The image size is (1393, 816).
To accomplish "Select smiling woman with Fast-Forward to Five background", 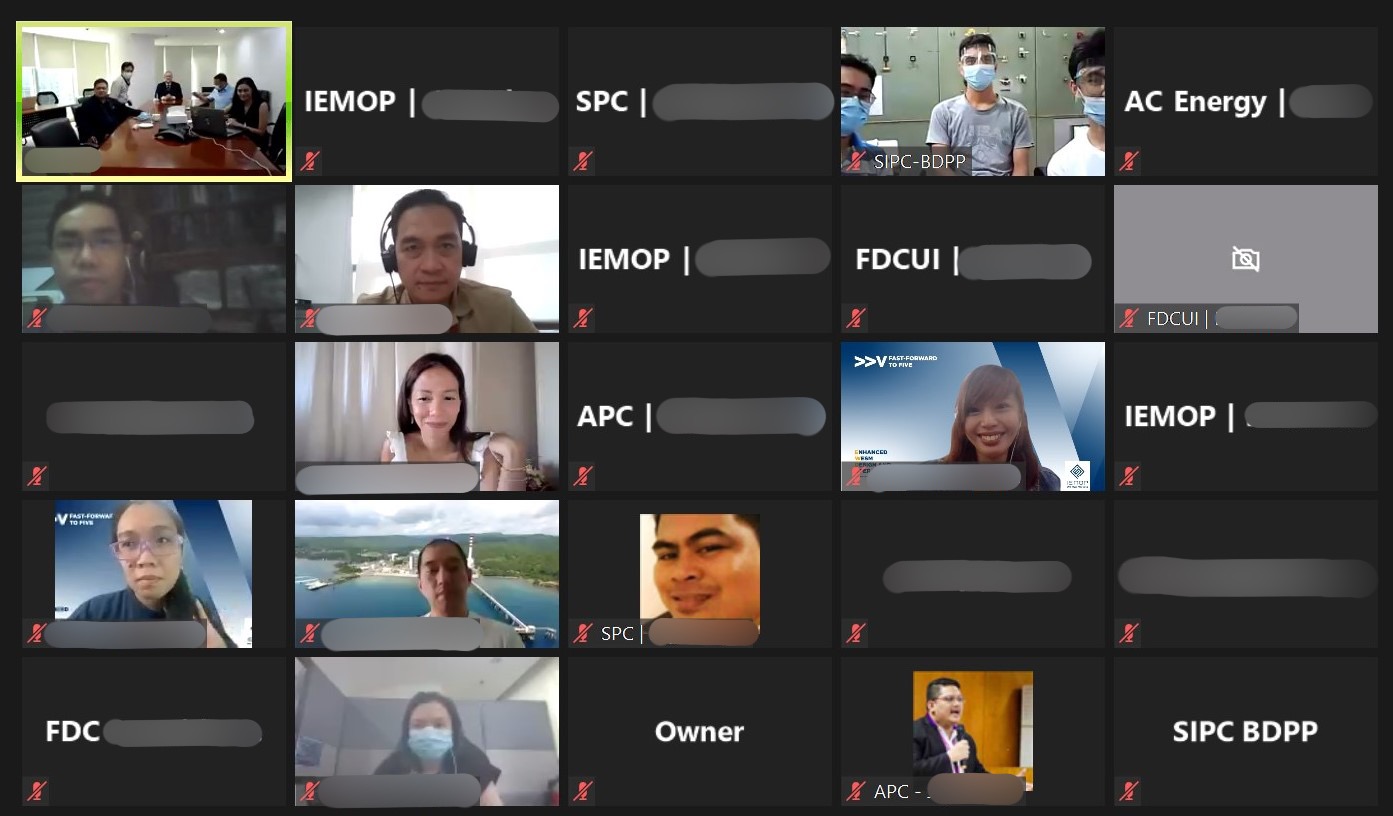I will tap(973, 416).
